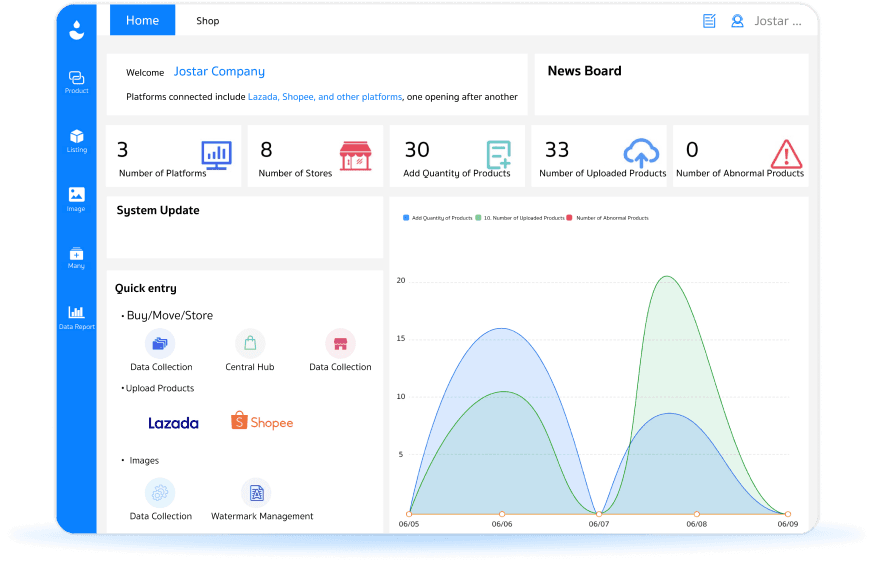Click the 06/07 chart data point
This screenshot has width=875, height=562.
[x=598, y=514]
